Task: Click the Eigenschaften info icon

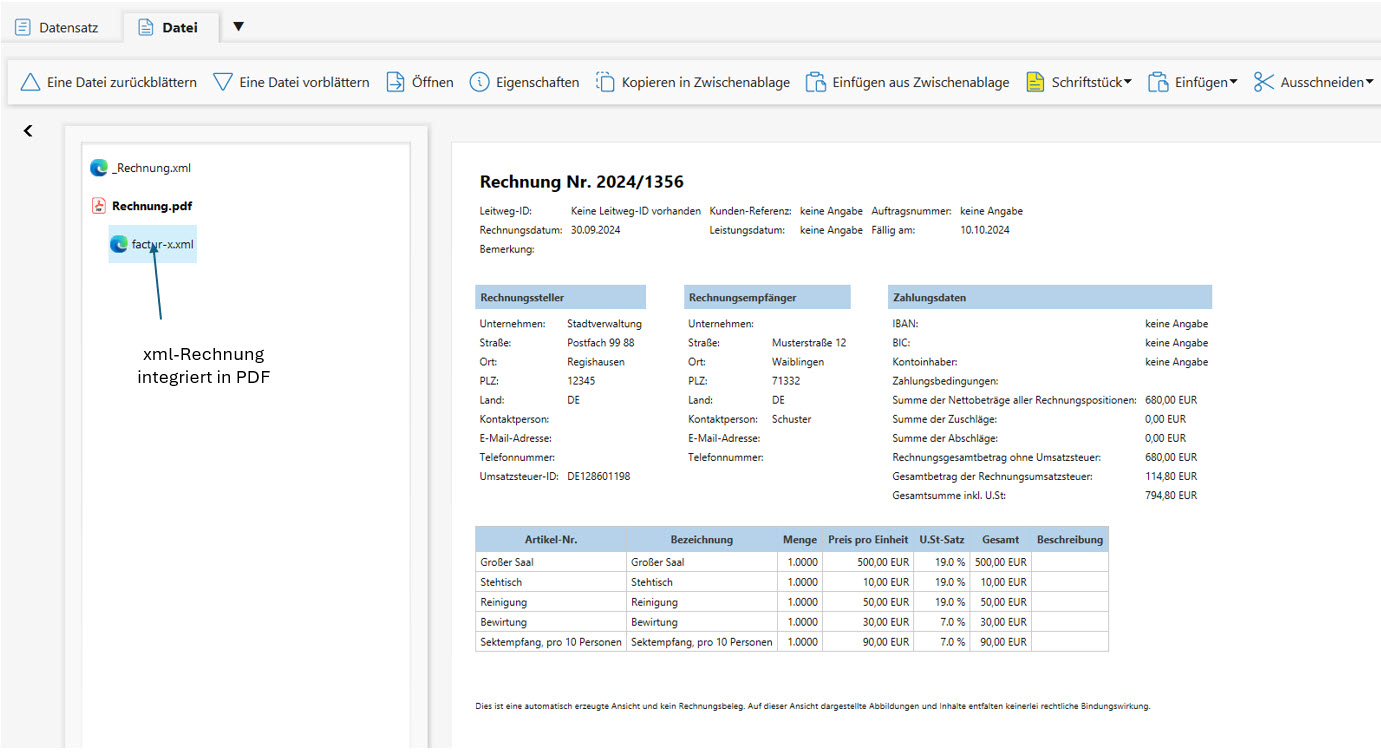Action: pyautogui.click(x=480, y=82)
